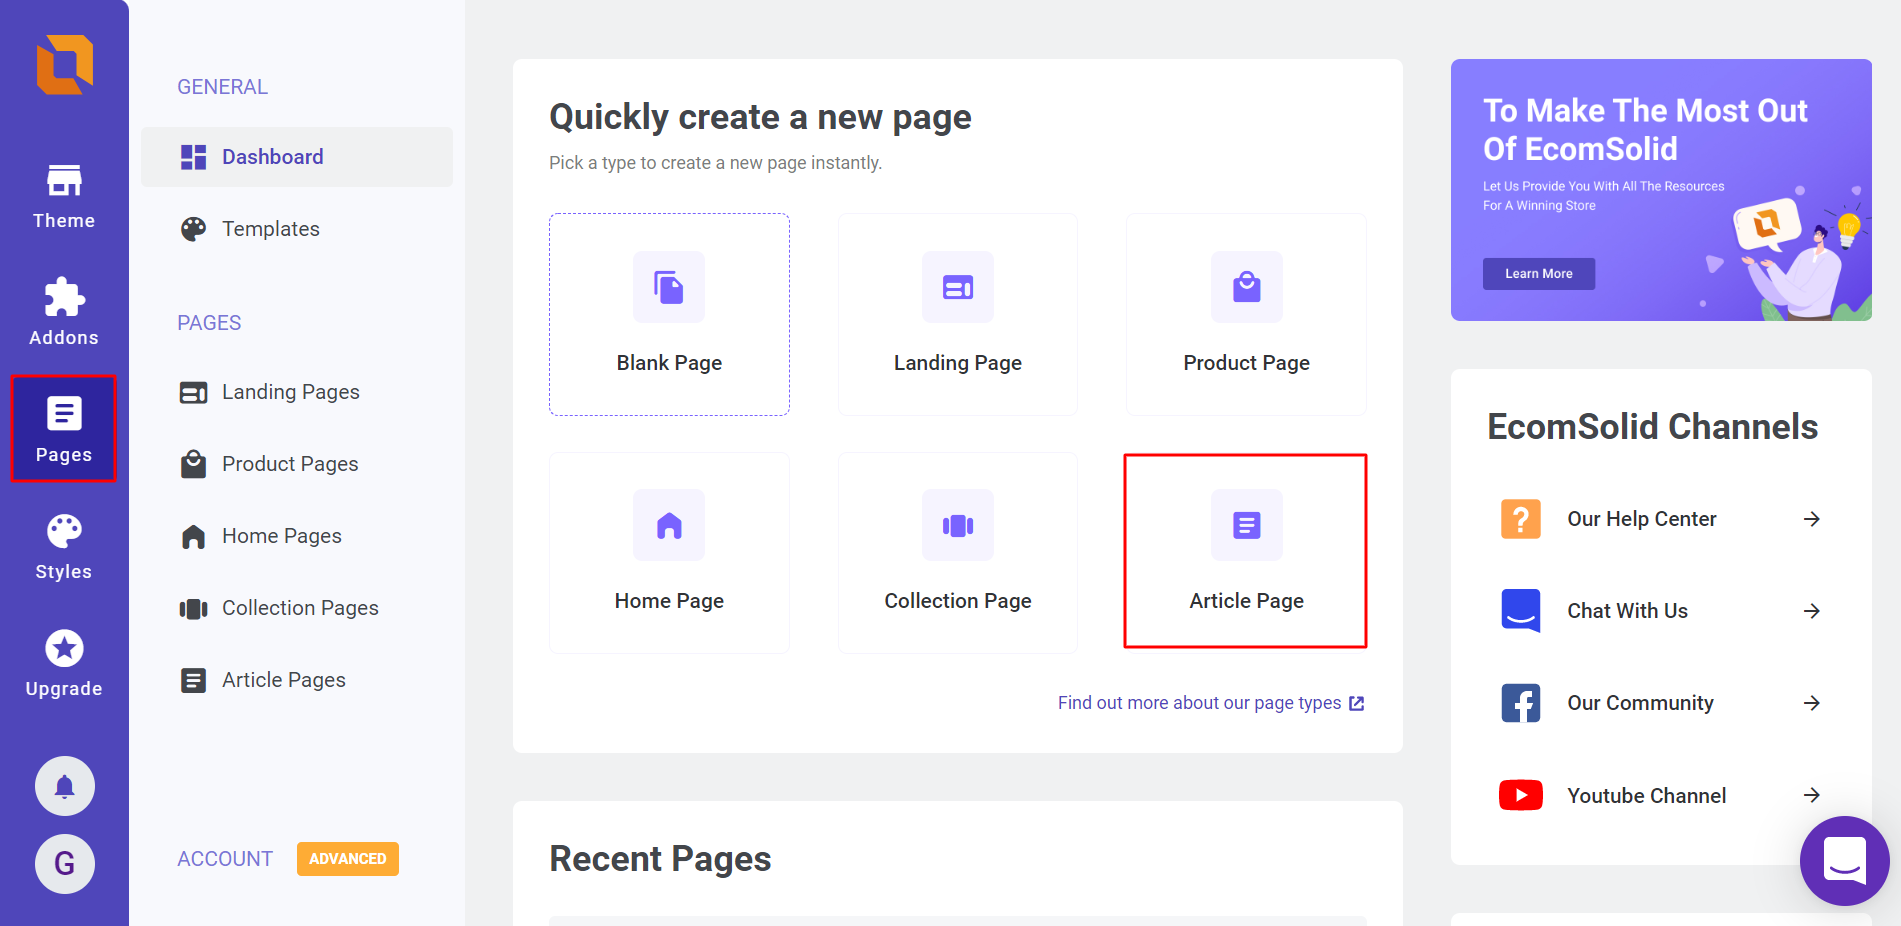Click the Home Pages house icon

(x=193, y=537)
